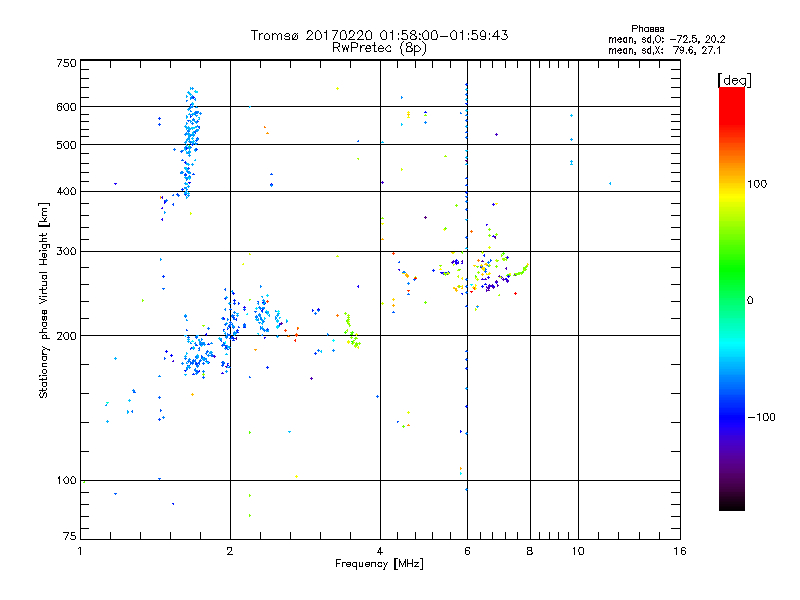Image resolution: width=800 pixels, height=600 pixels.
Task: Click the y-axis label '200'
Action: coord(66,336)
